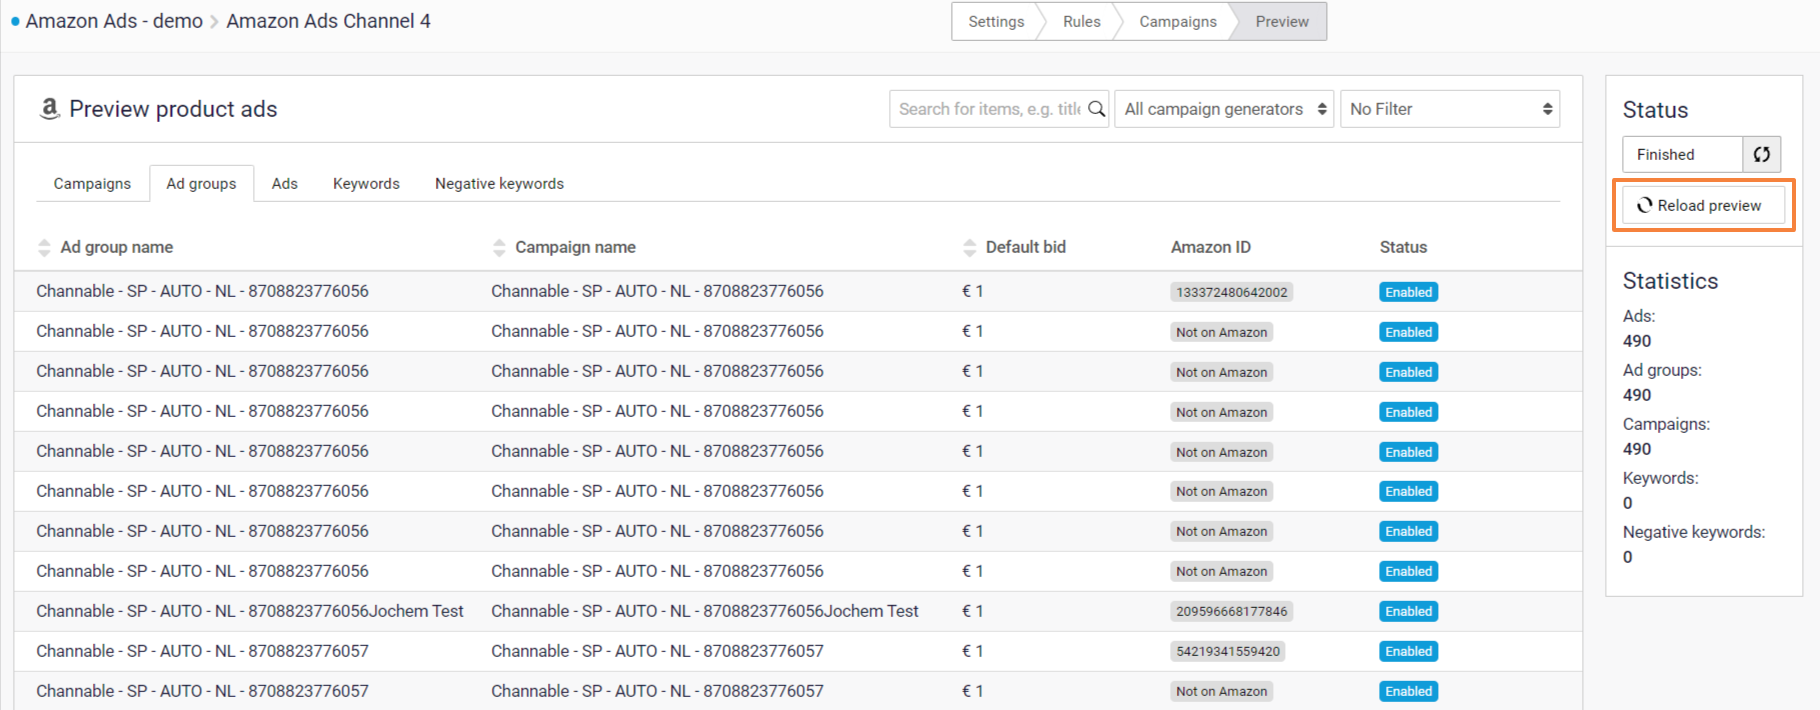
Task: Click the Reload preview button
Action: pyautogui.click(x=1702, y=205)
